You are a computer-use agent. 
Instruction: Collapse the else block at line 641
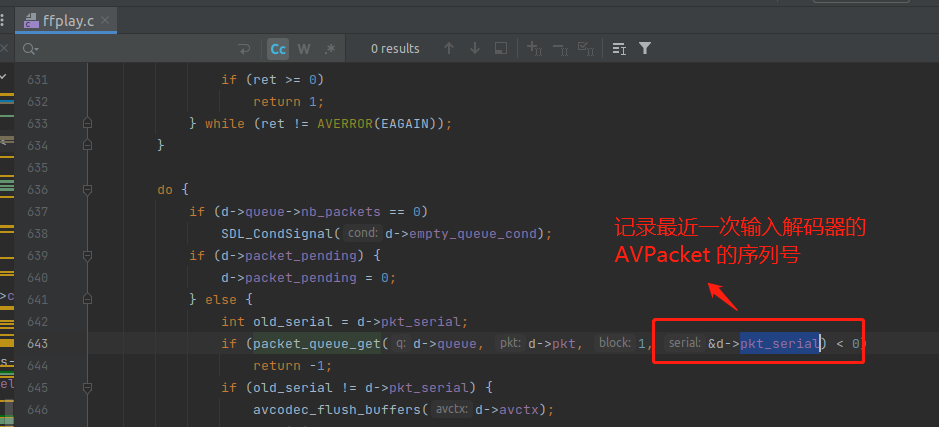(88, 299)
